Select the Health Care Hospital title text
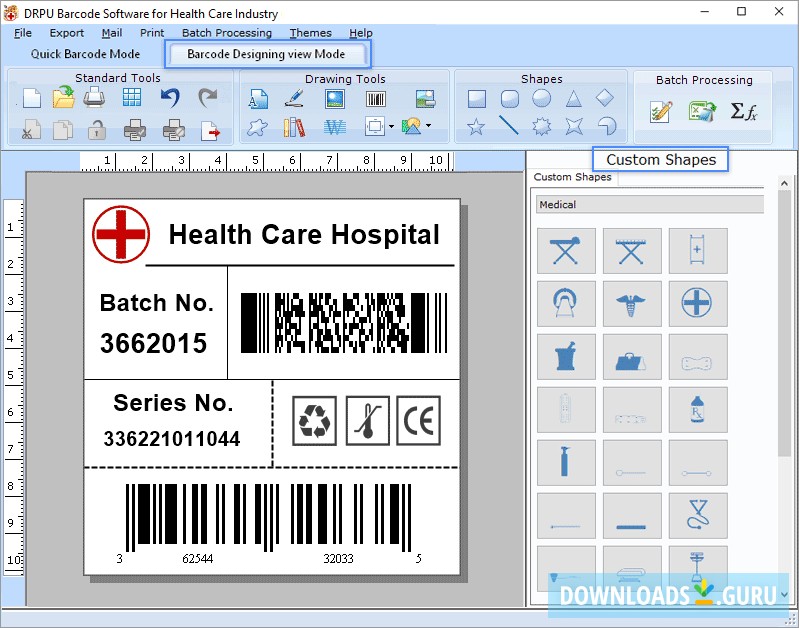This screenshot has width=799, height=628. click(x=304, y=235)
